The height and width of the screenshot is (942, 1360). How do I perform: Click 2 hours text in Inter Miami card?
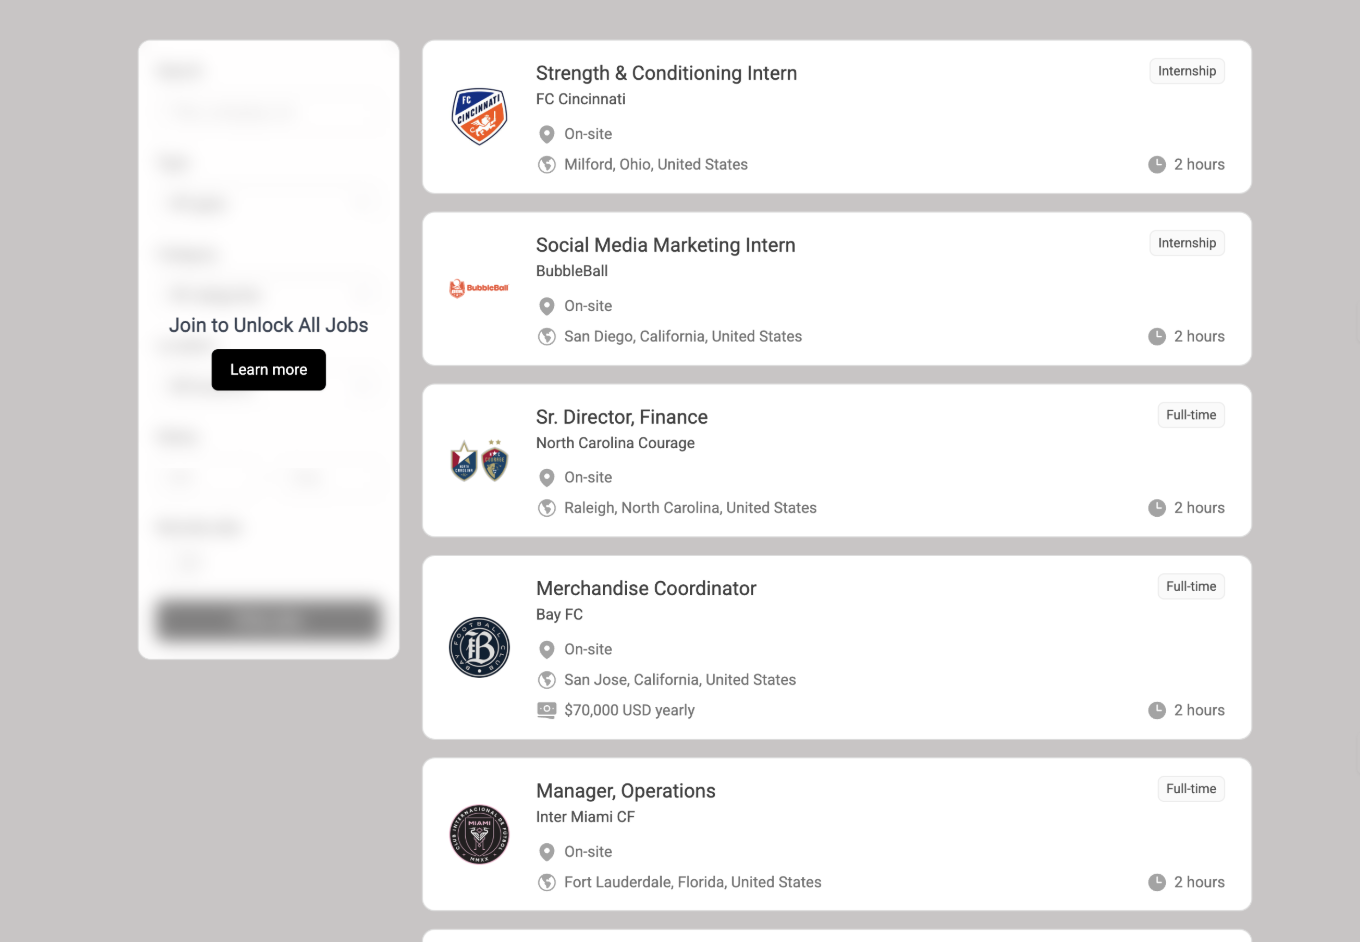click(1199, 882)
